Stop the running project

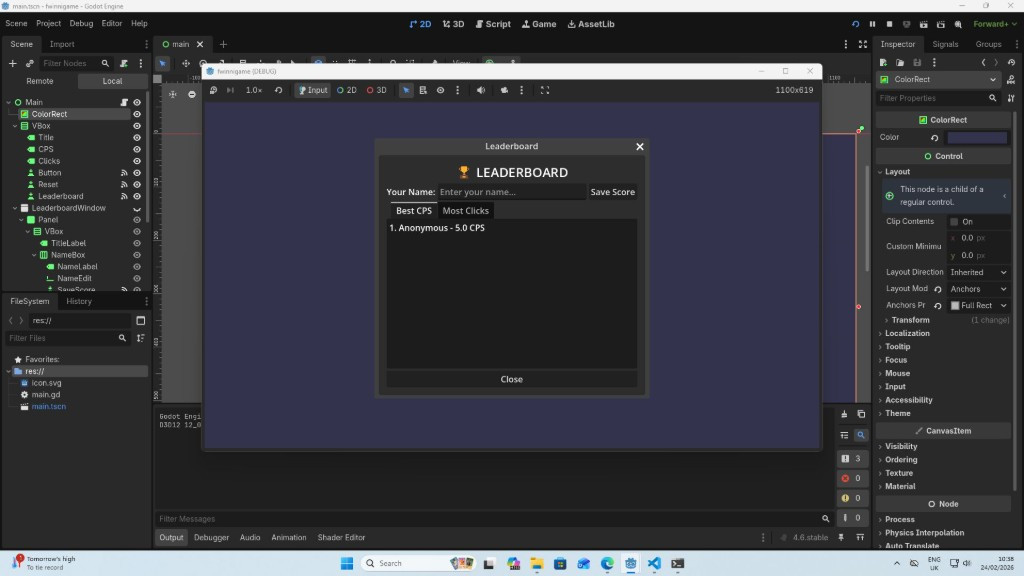point(889,24)
